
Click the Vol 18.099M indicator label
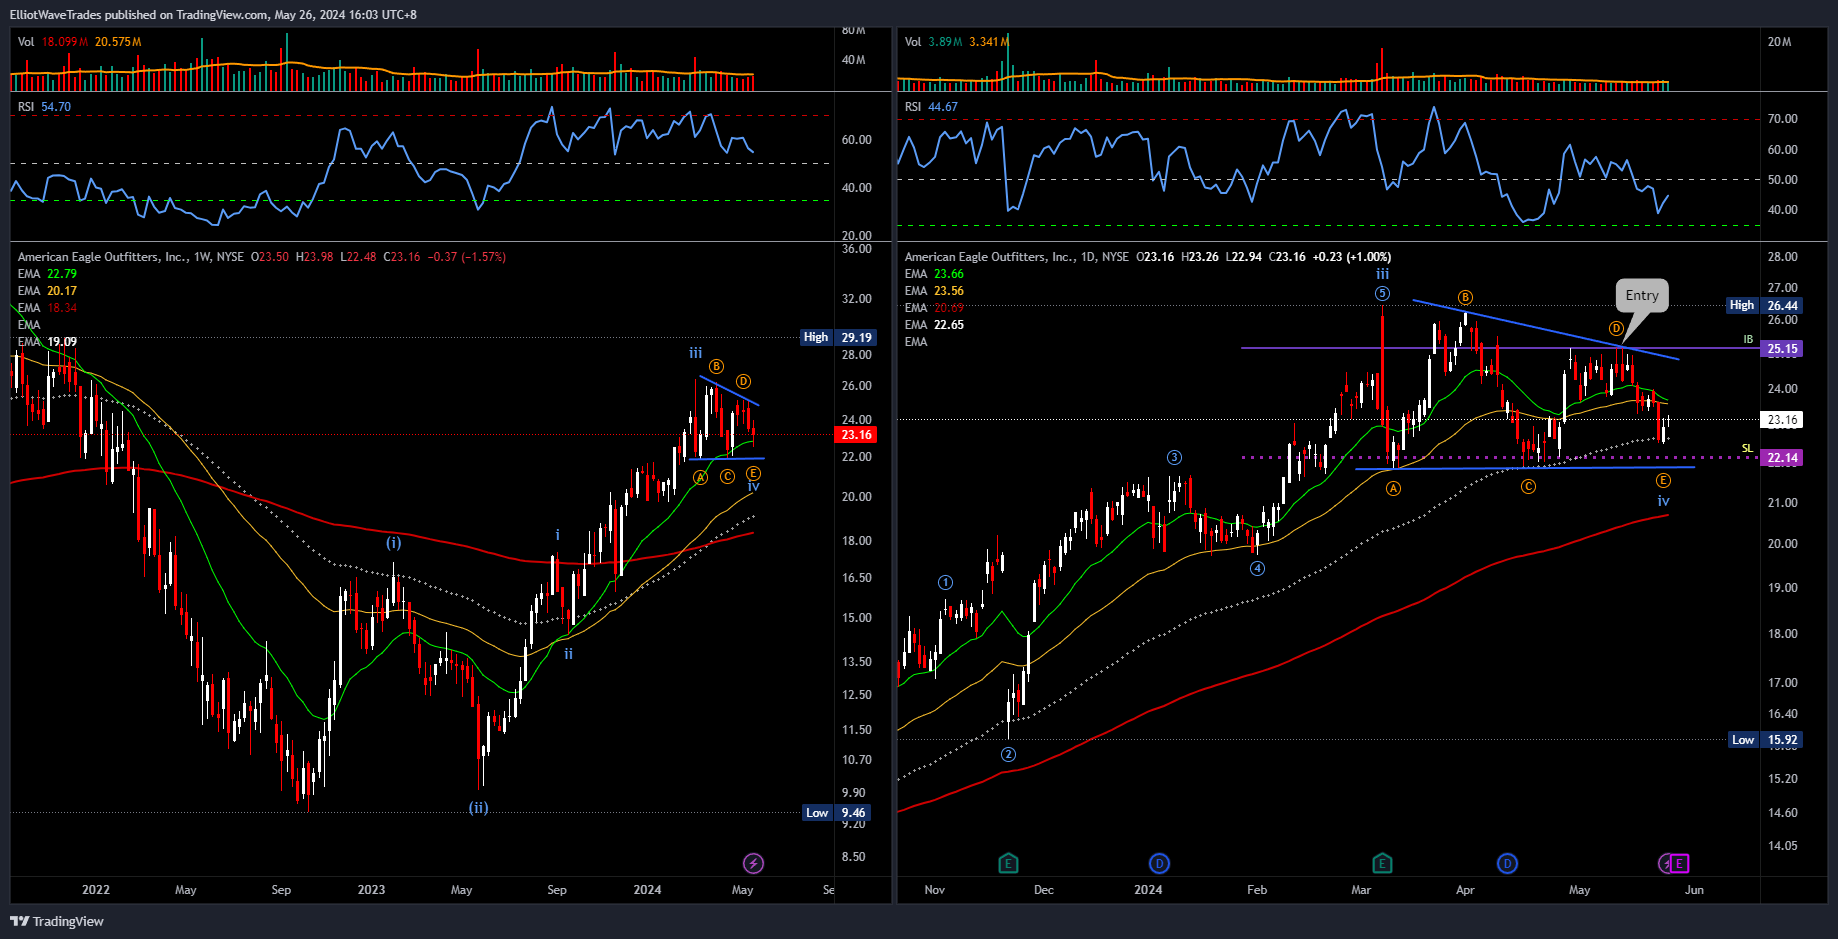(53, 42)
